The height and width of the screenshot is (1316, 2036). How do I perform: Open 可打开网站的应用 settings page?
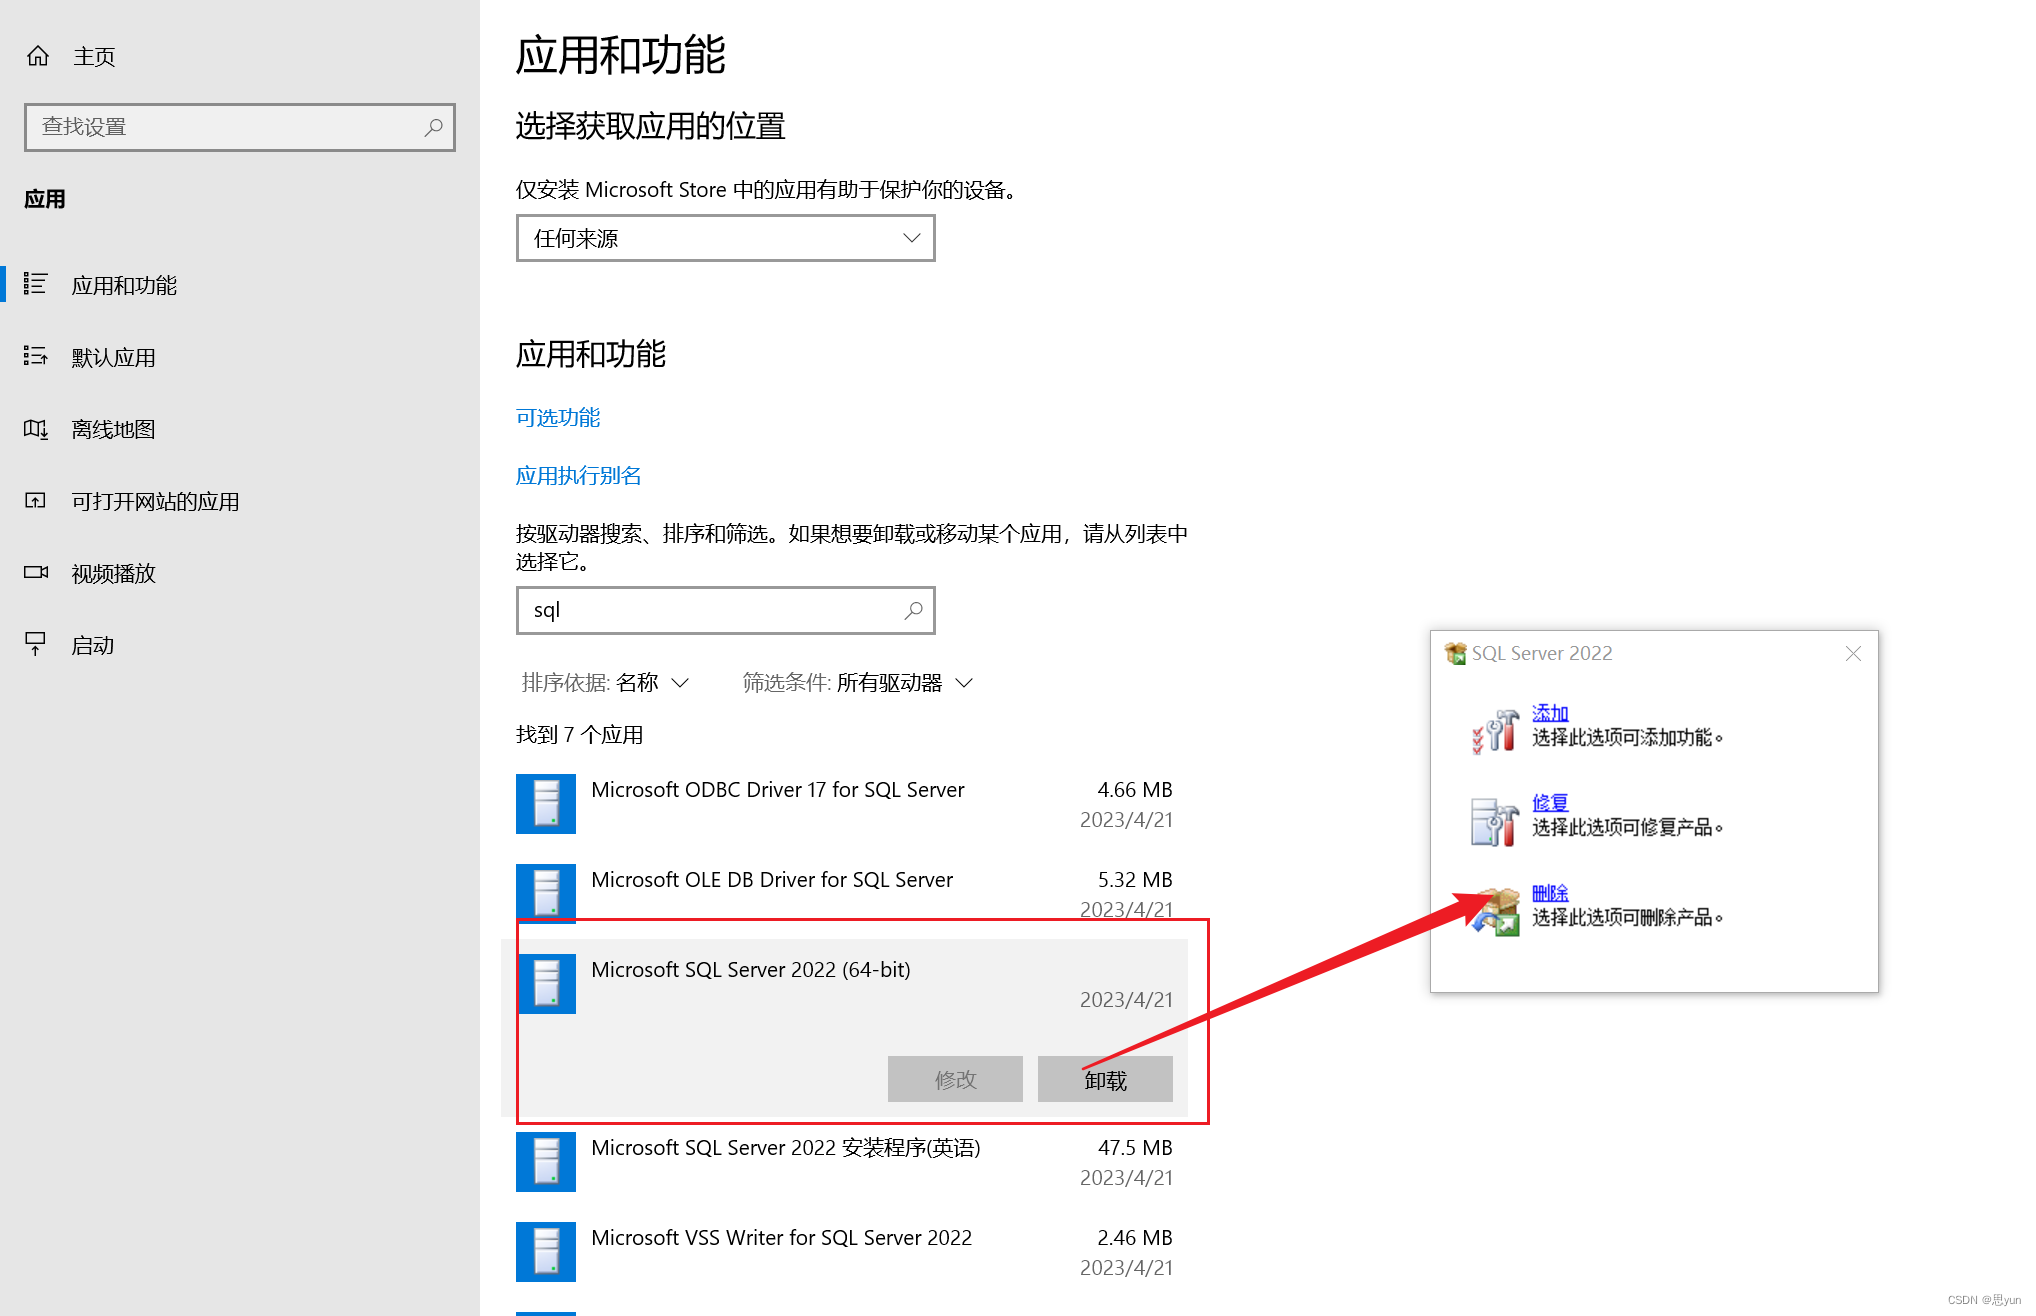156,501
